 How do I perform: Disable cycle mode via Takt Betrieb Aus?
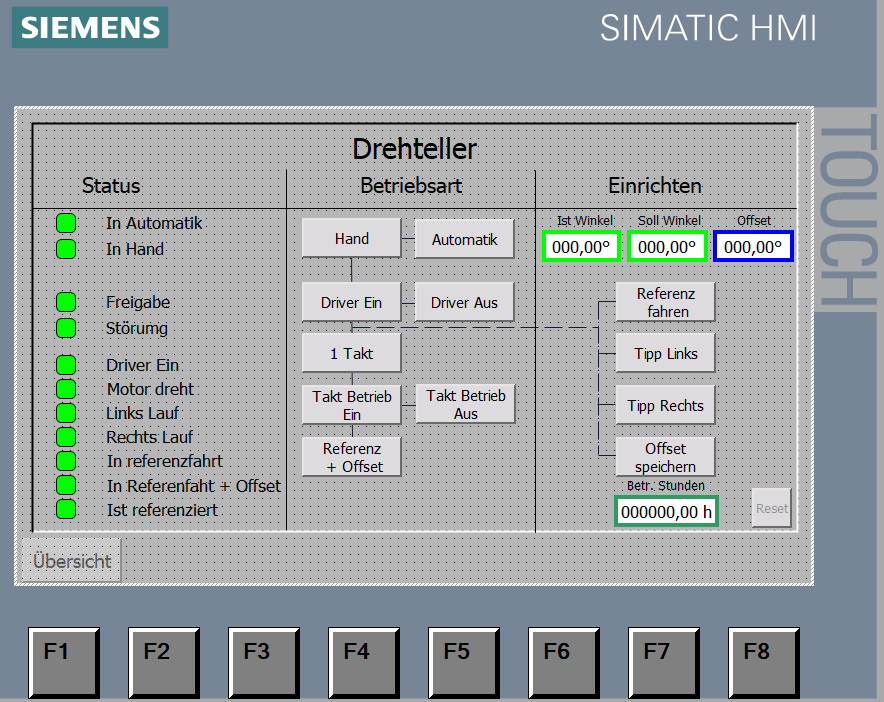tap(466, 404)
